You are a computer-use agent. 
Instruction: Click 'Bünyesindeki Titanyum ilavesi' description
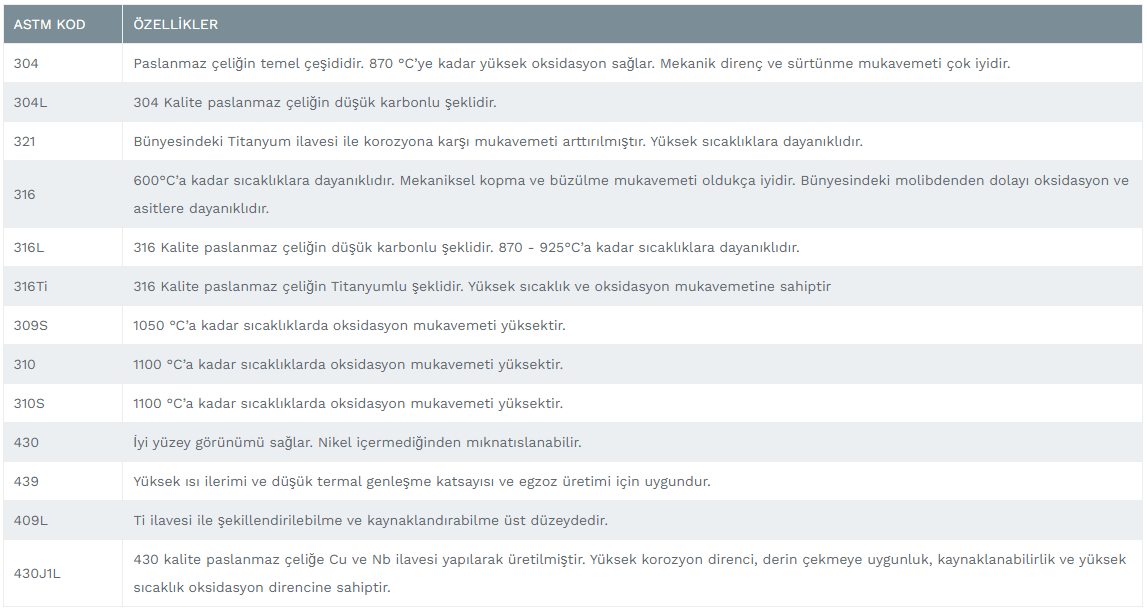pyautogui.click(x=498, y=141)
